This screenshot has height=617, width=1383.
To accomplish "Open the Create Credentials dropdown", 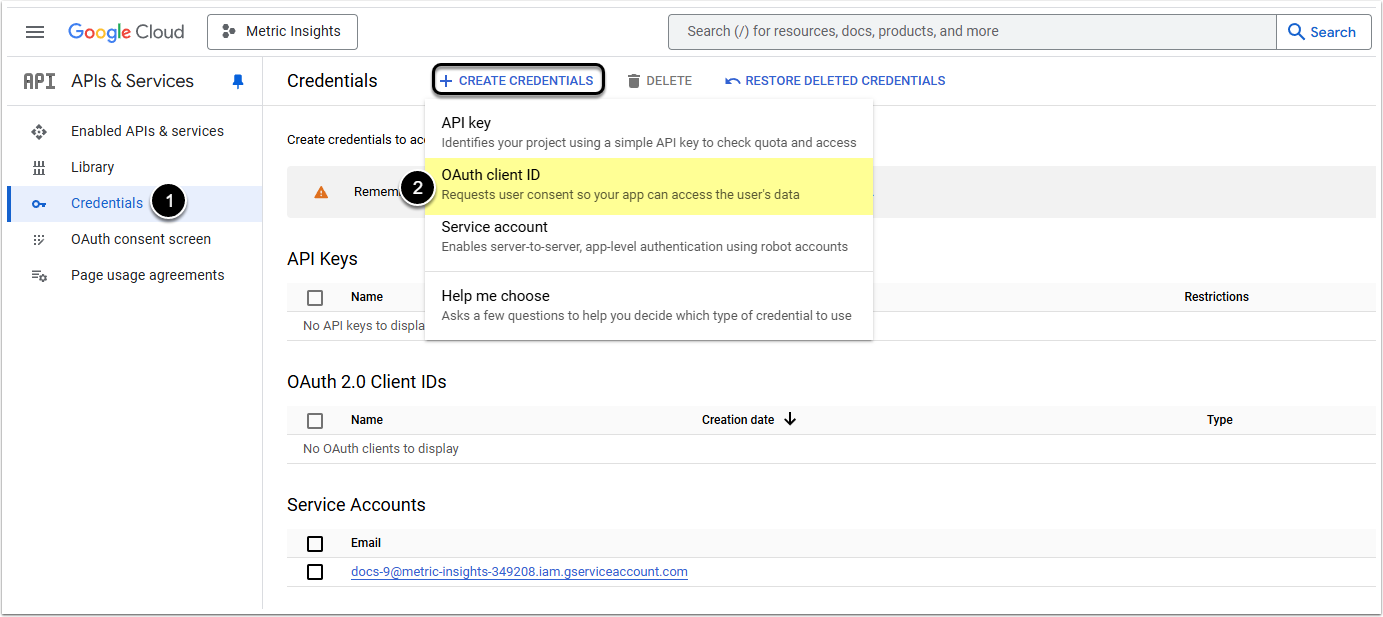I will [x=518, y=81].
